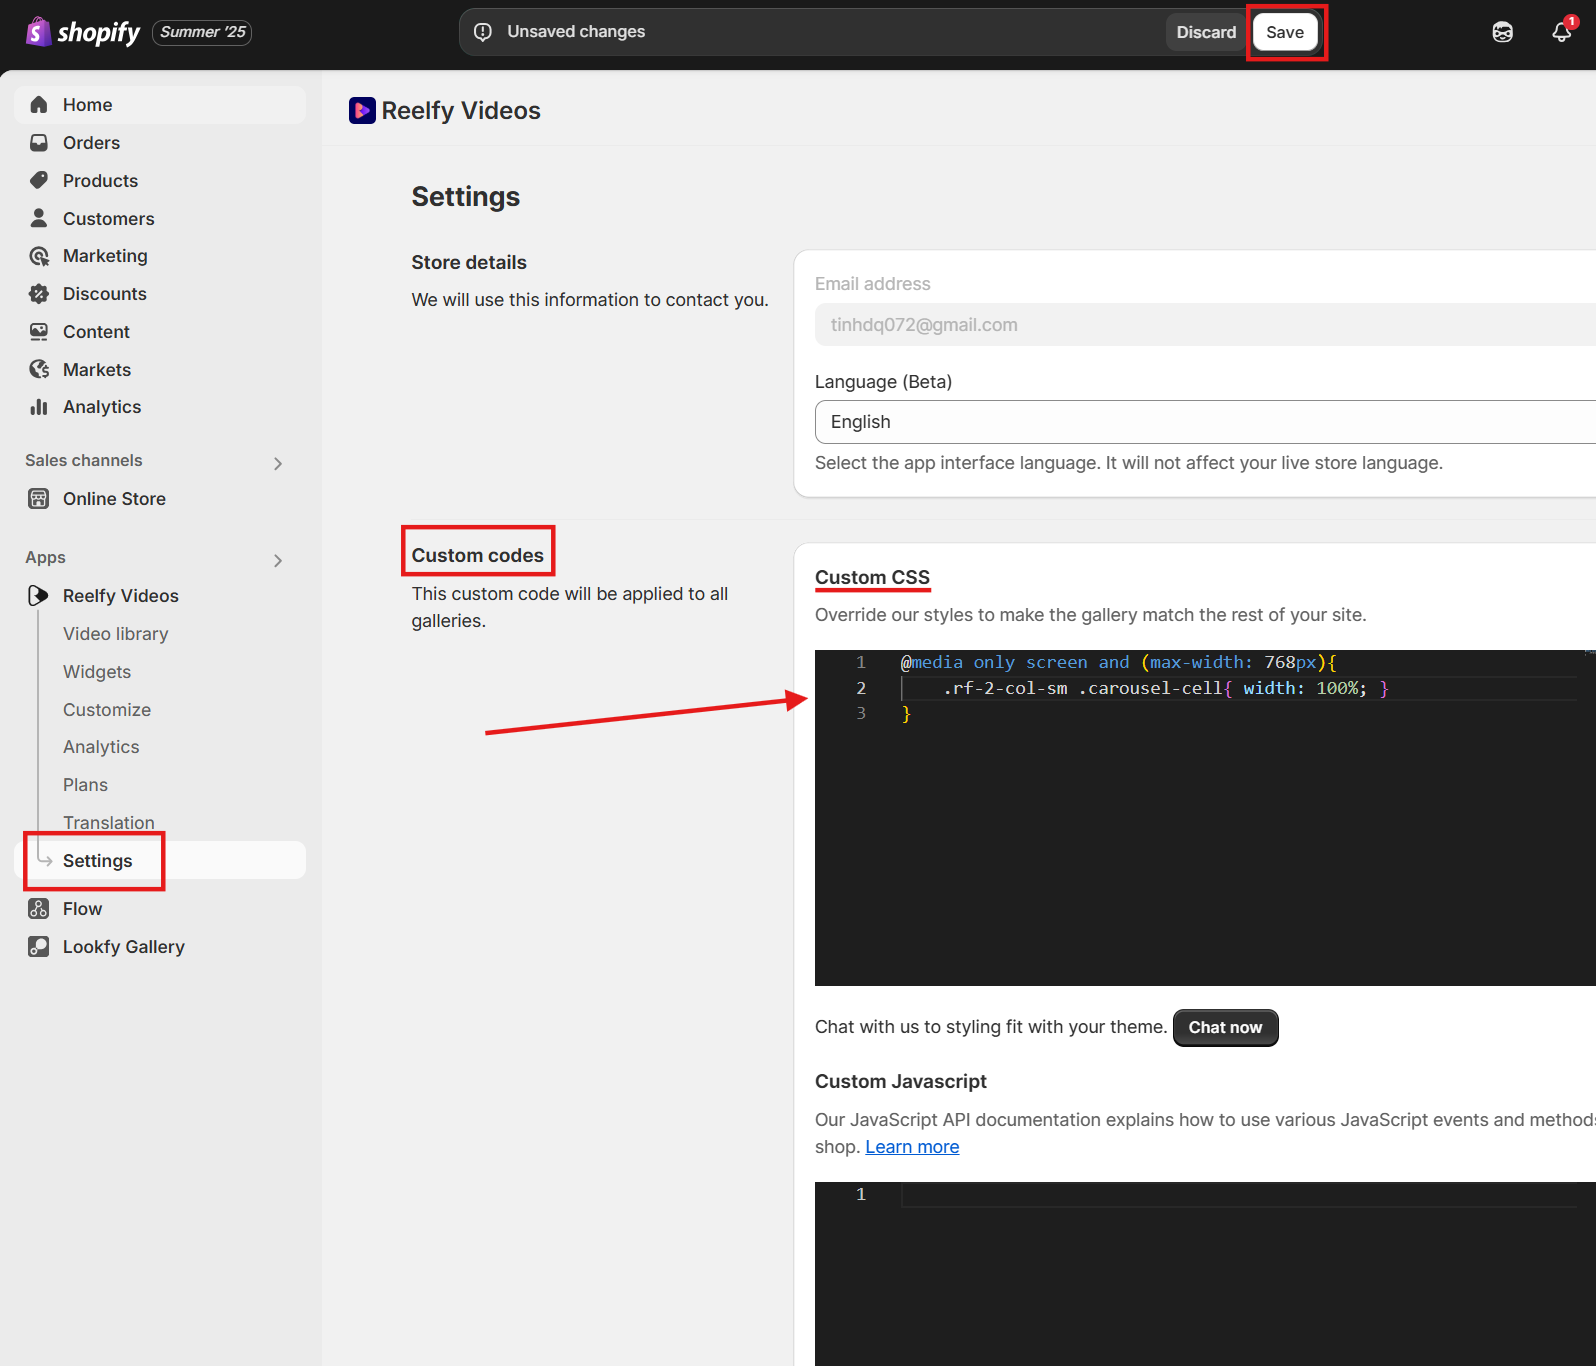Click the Content label in sidebar
Image resolution: width=1596 pixels, height=1366 pixels.
[x=96, y=332]
